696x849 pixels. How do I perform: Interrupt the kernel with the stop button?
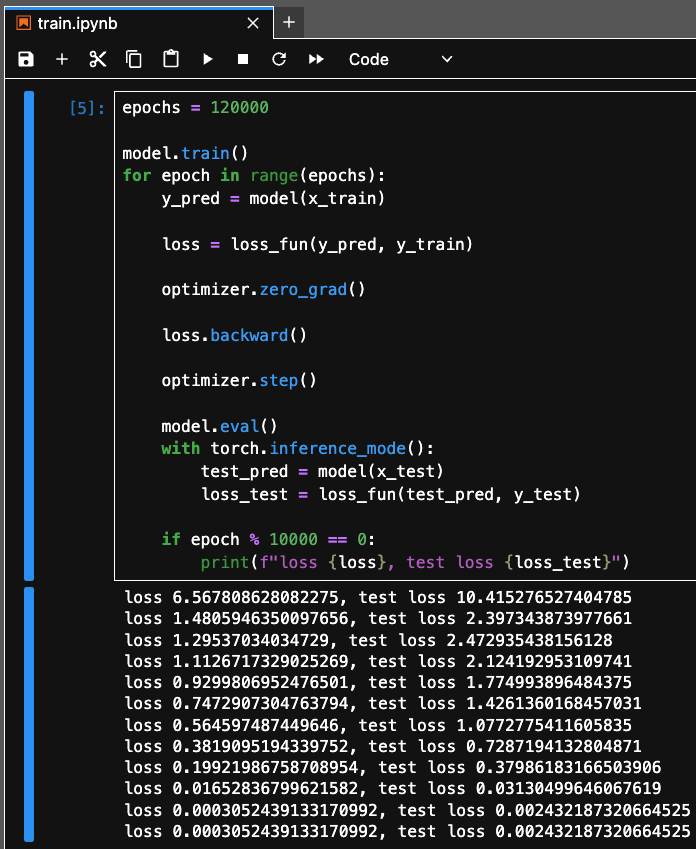tap(243, 59)
